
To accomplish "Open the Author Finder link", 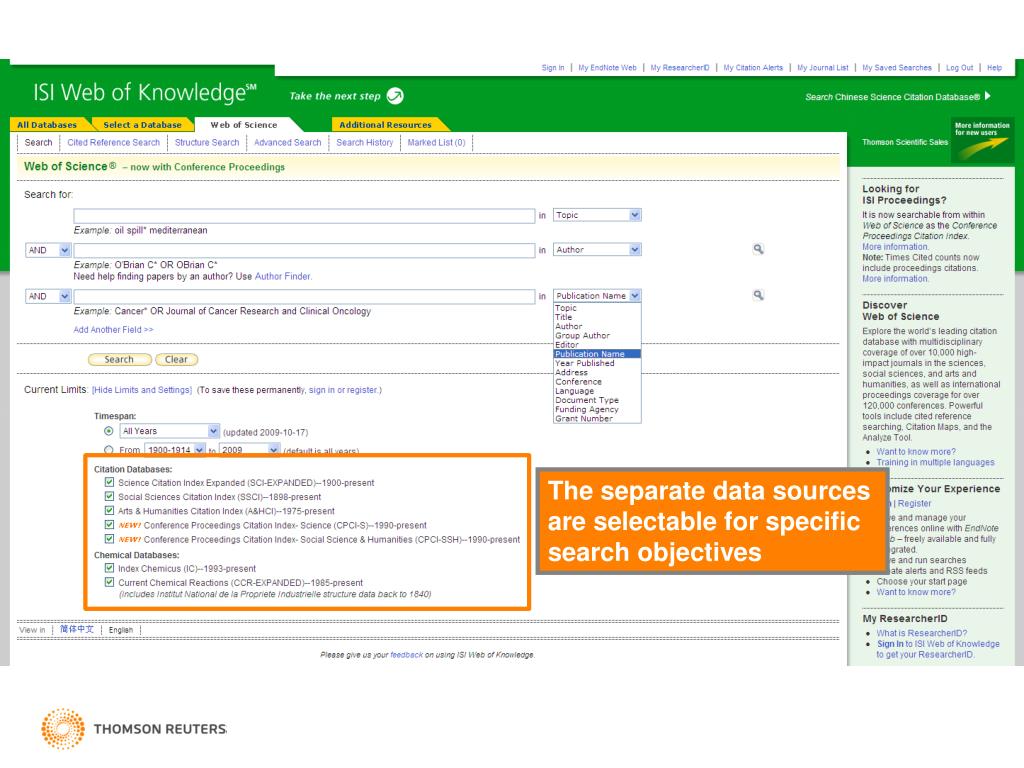I will 282,276.
